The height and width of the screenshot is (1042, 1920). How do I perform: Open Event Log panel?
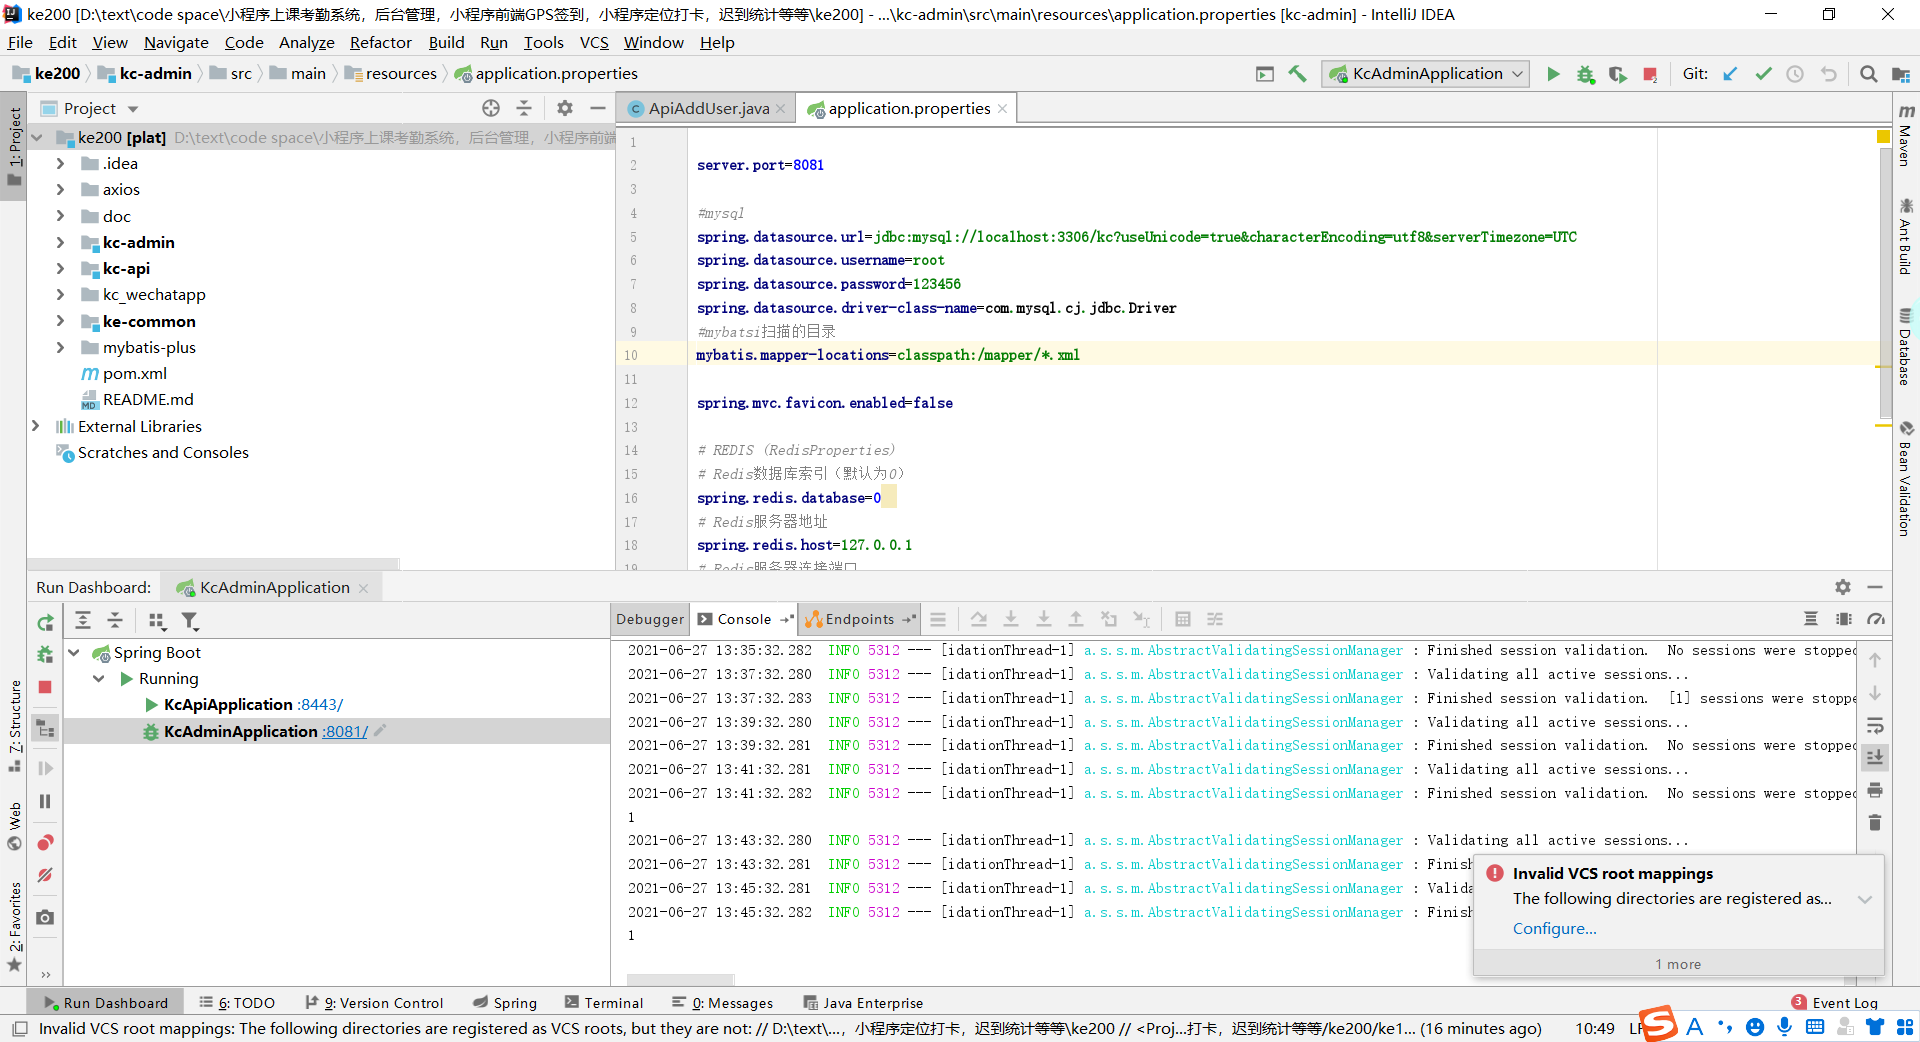point(1835,1003)
